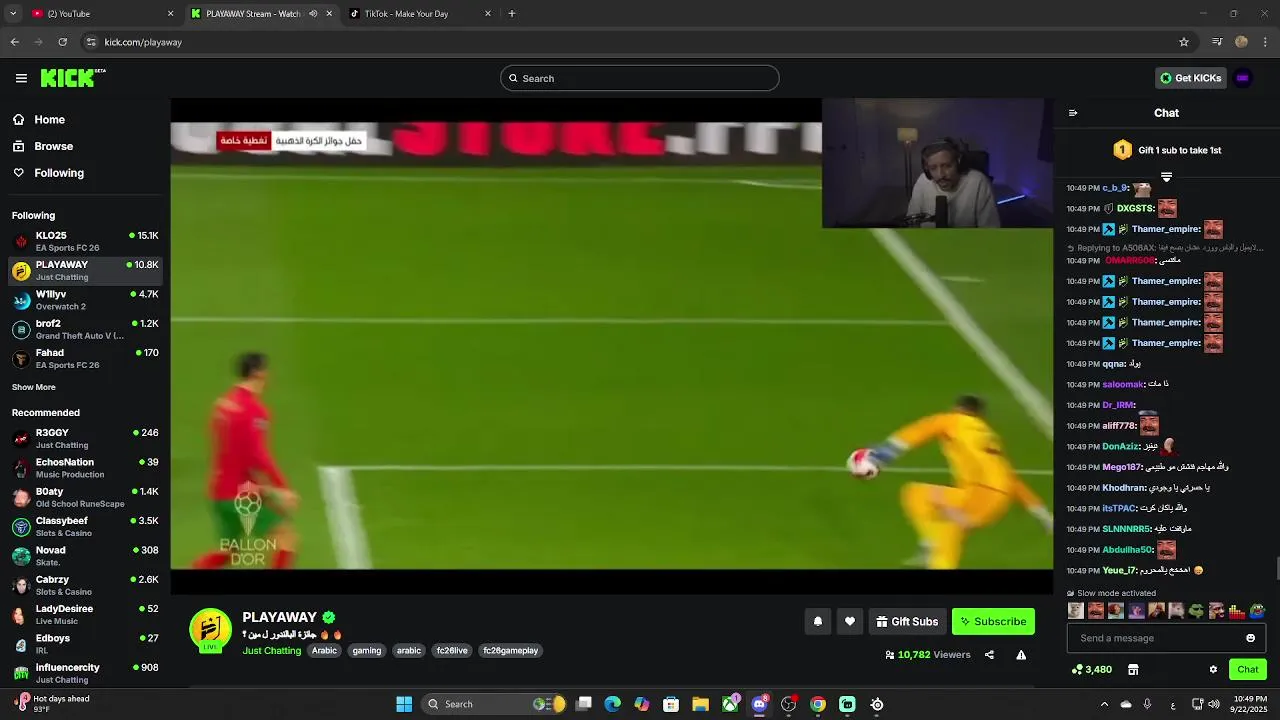Open LadyDesiree recommended channel
This screenshot has height=720, width=1280.
(85, 614)
